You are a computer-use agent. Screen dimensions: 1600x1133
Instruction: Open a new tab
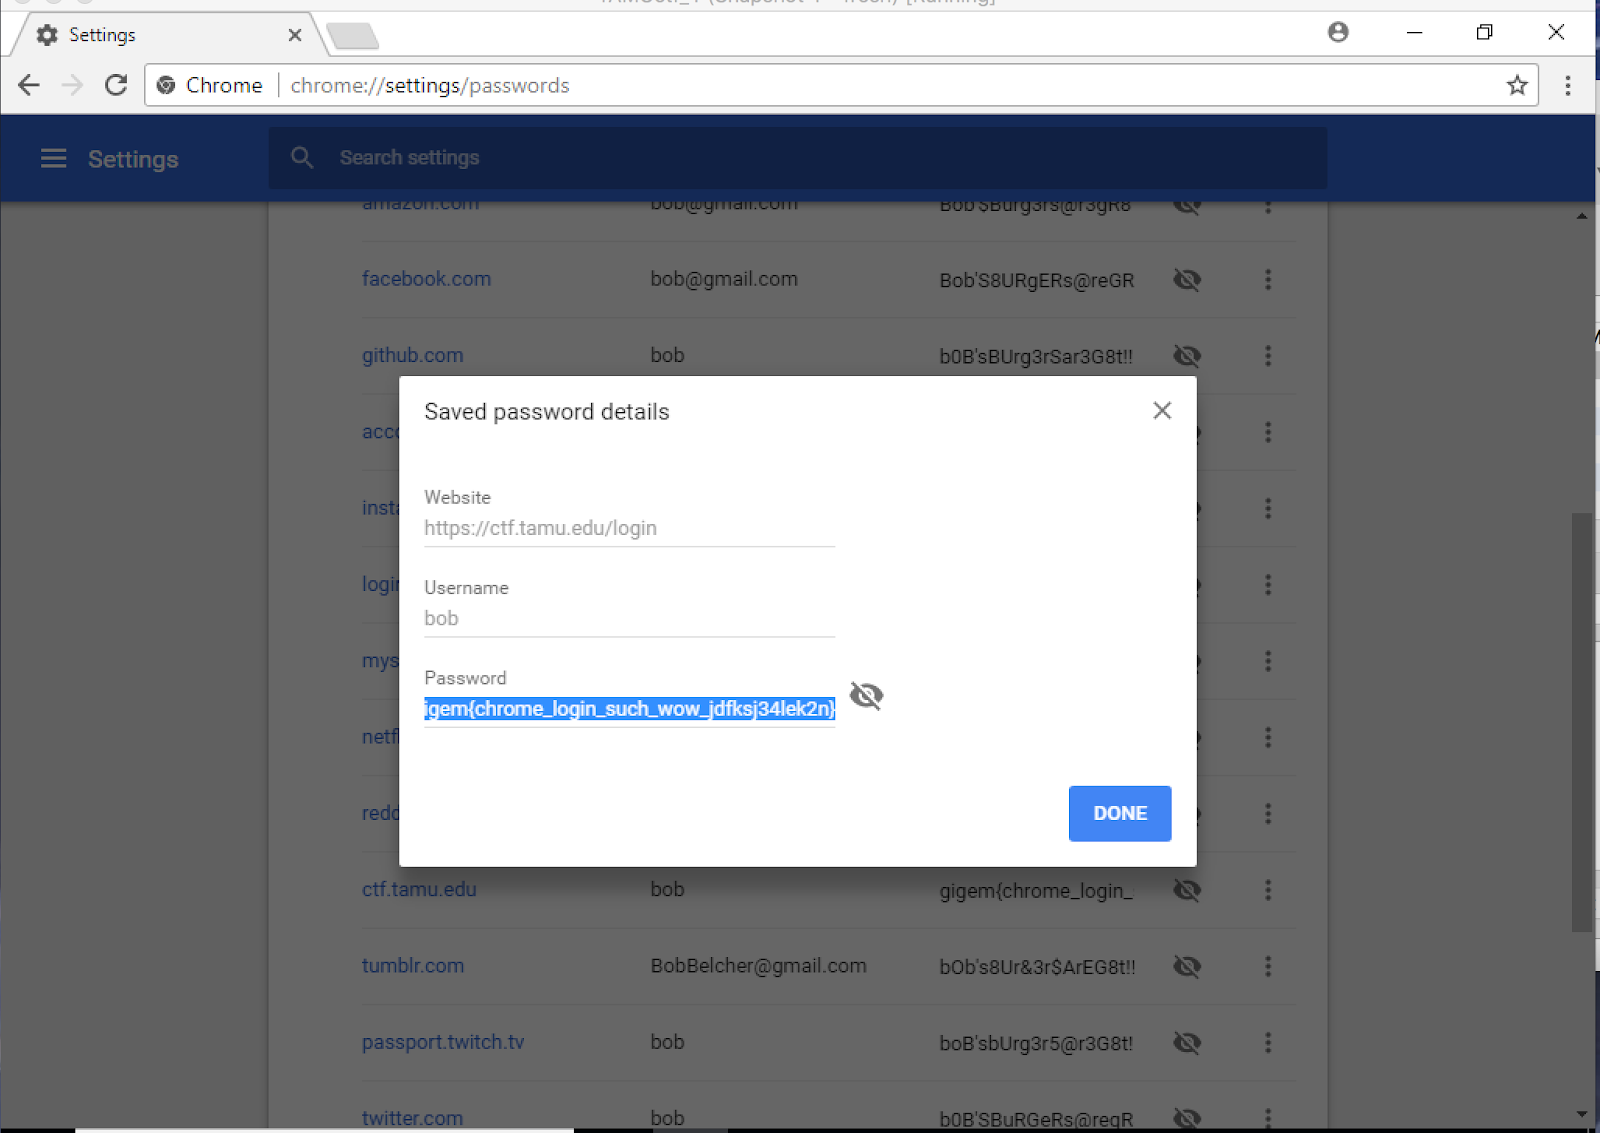(x=352, y=36)
